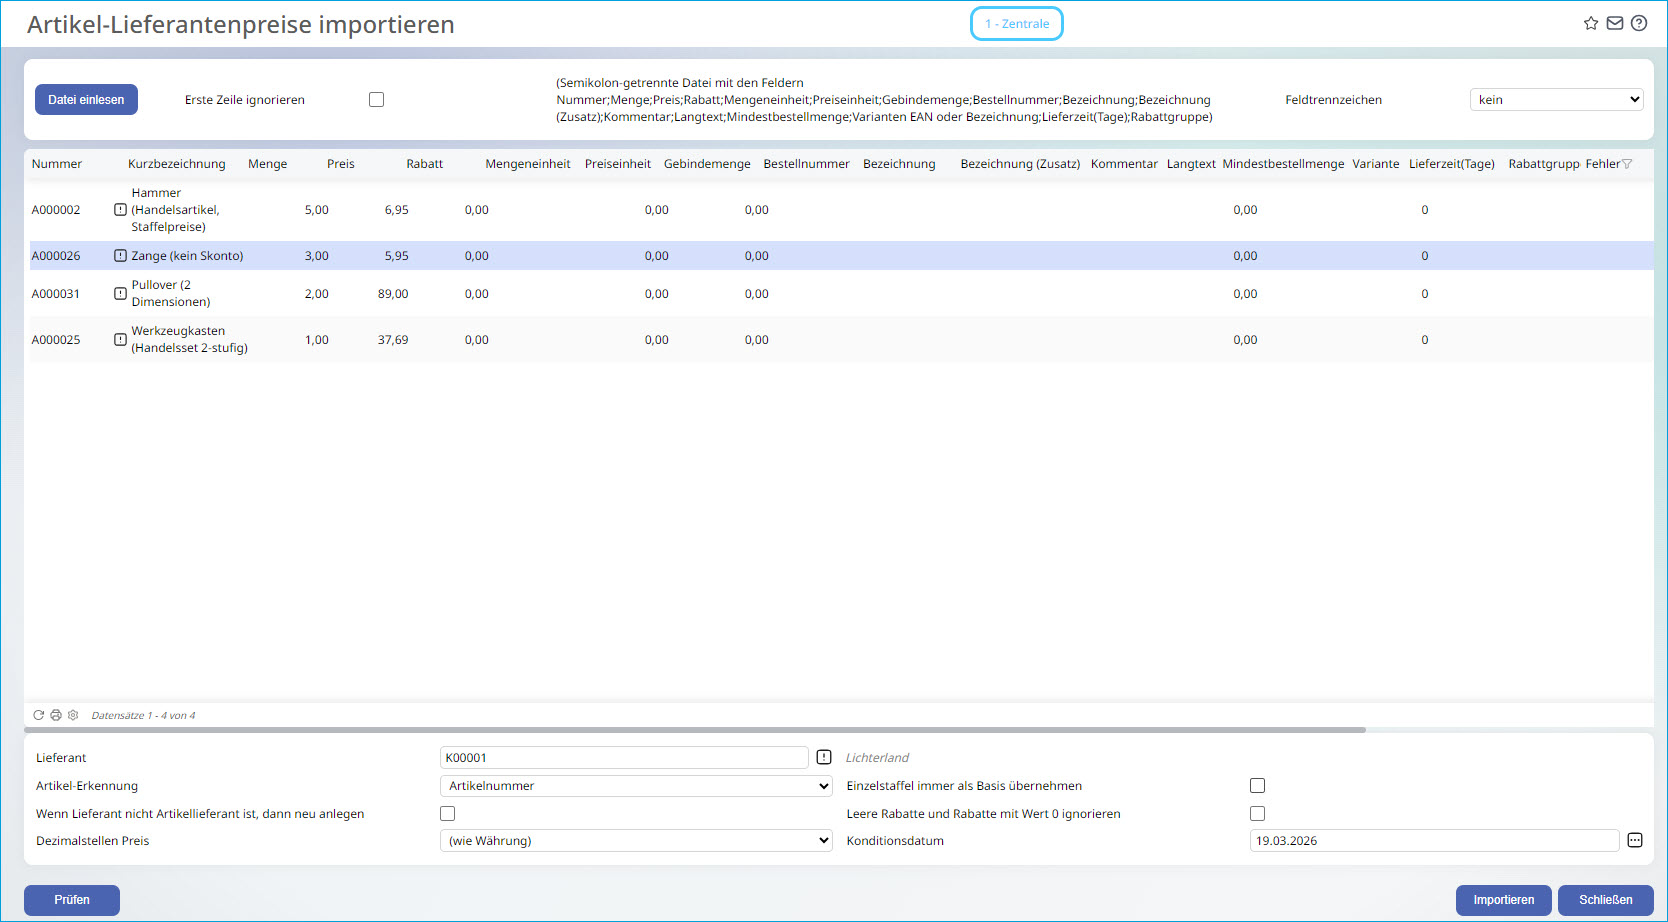Sort by the Nummer column header
This screenshot has height=922, width=1668.
[57, 164]
